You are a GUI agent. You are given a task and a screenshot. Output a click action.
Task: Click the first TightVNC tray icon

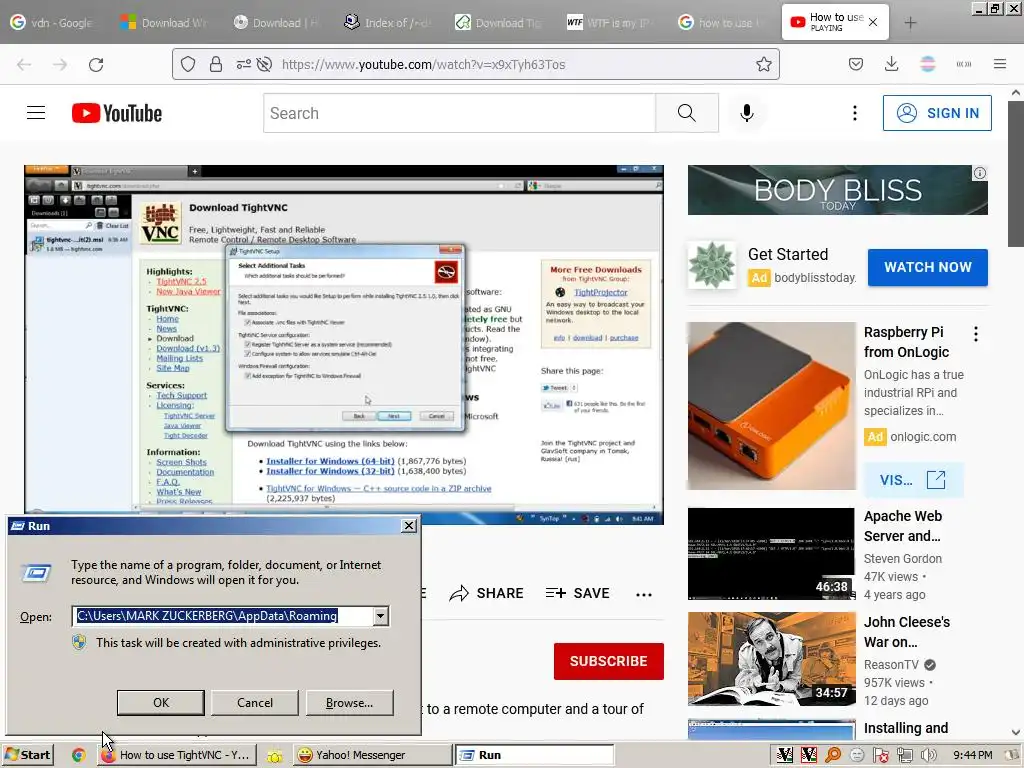(x=784, y=755)
